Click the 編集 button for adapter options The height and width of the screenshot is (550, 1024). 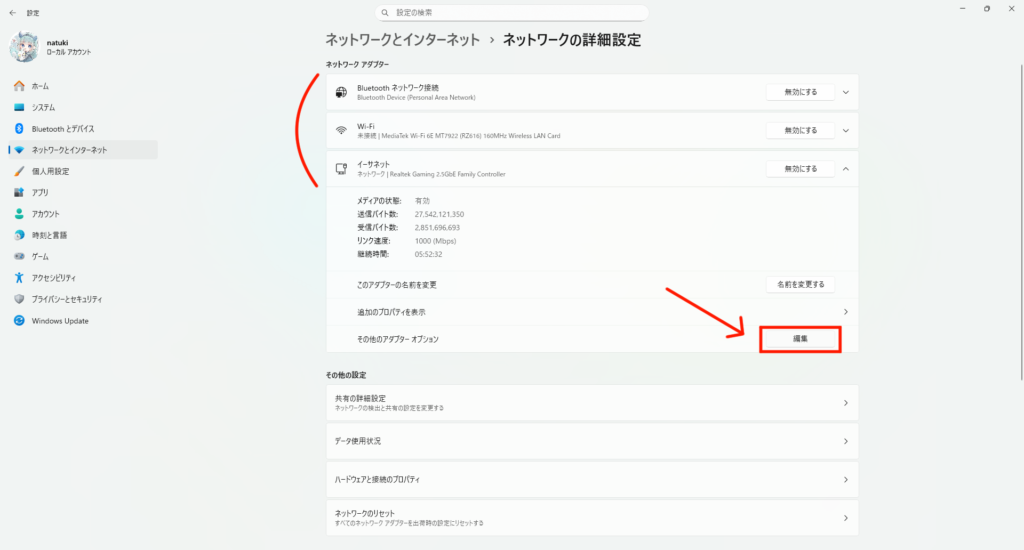pos(800,339)
